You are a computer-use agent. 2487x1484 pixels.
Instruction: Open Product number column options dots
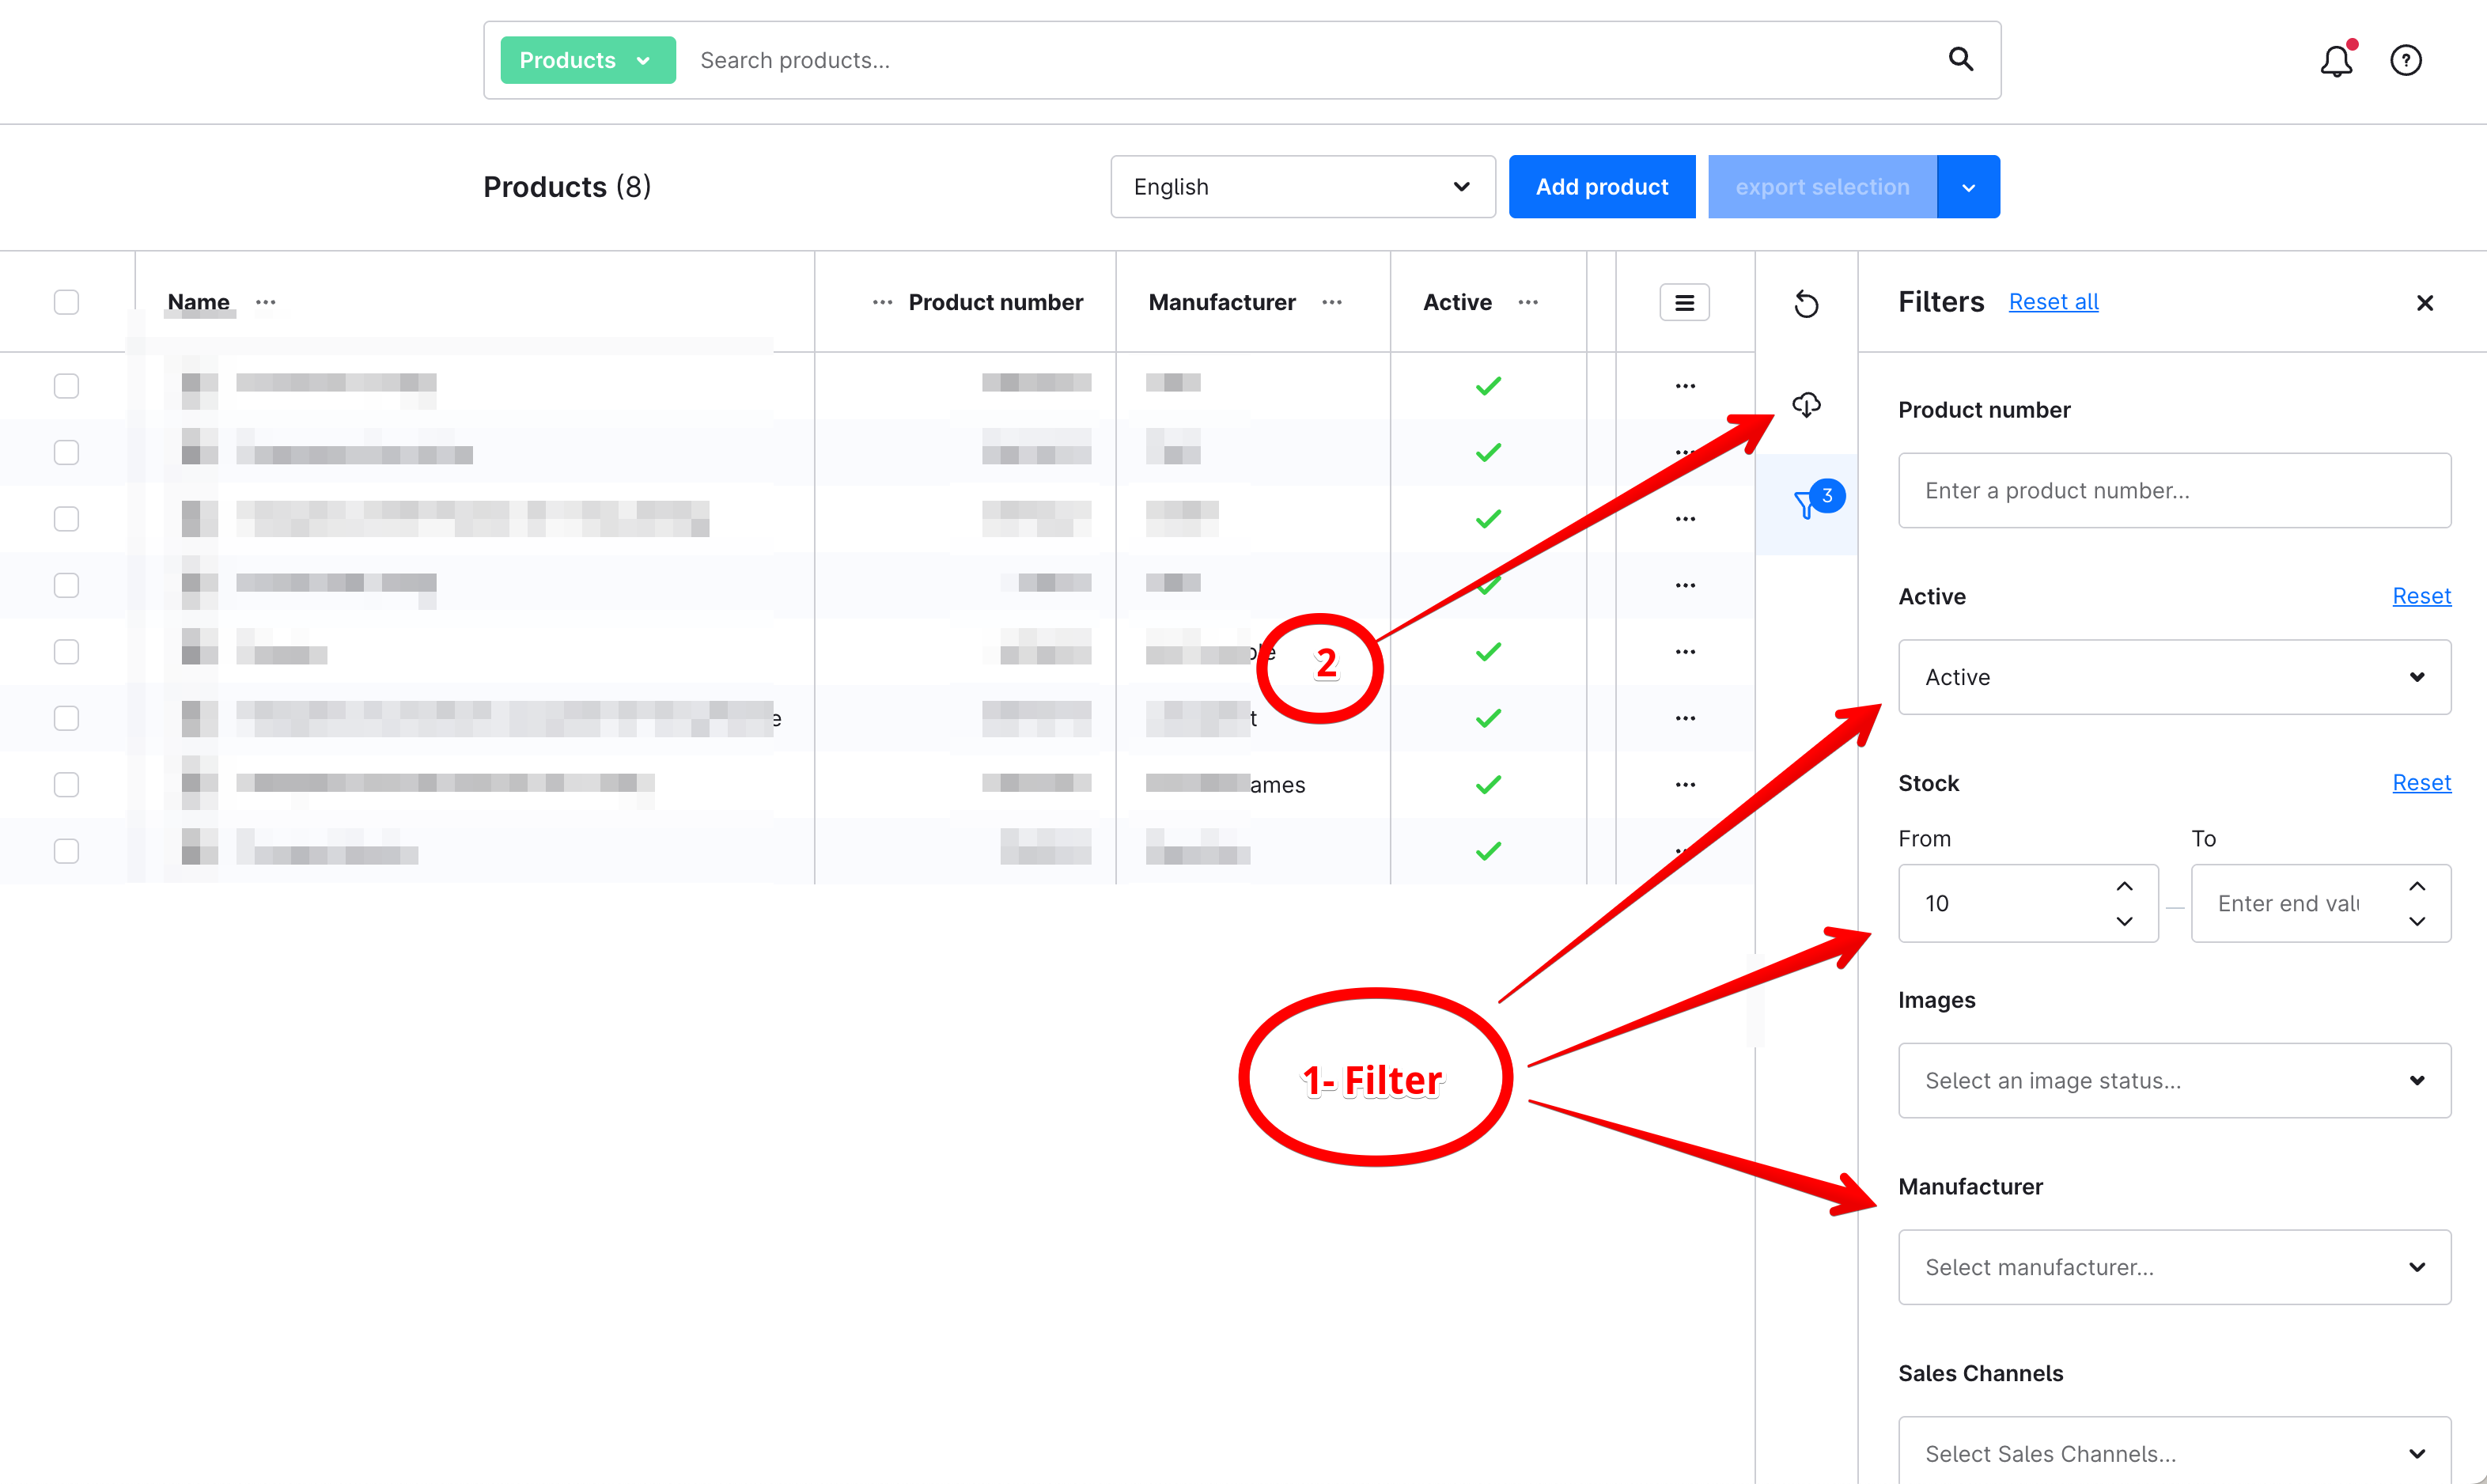[882, 302]
